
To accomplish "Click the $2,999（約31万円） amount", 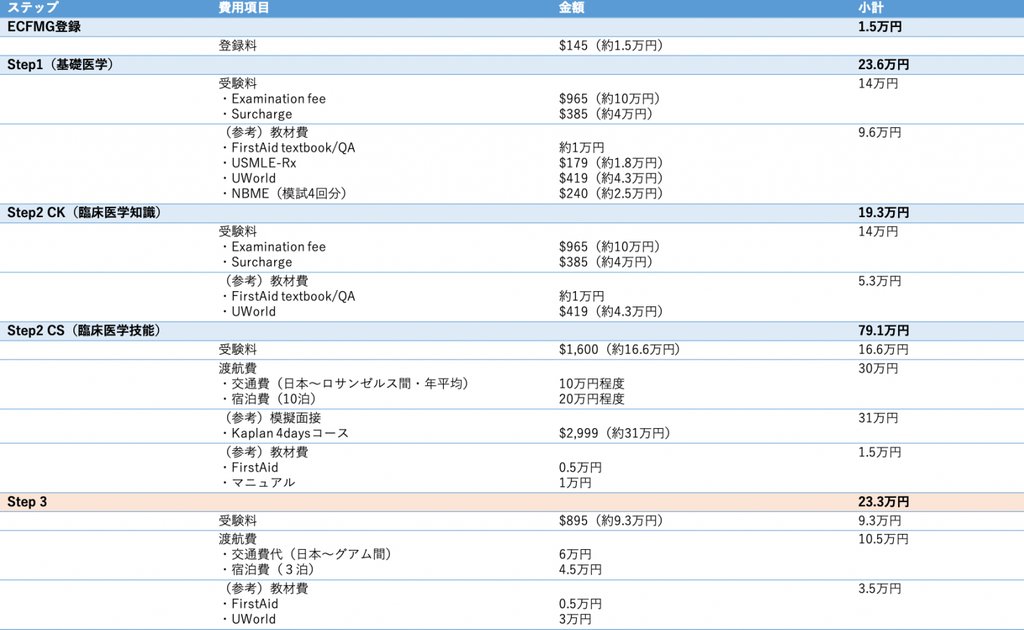I will [x=614, y=434].
